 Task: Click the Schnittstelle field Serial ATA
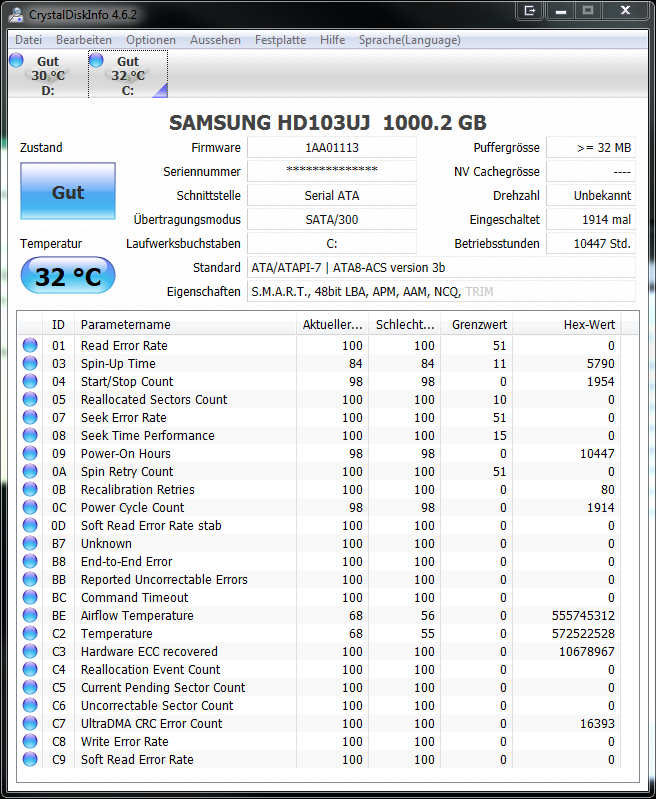[x=332, y=196]
